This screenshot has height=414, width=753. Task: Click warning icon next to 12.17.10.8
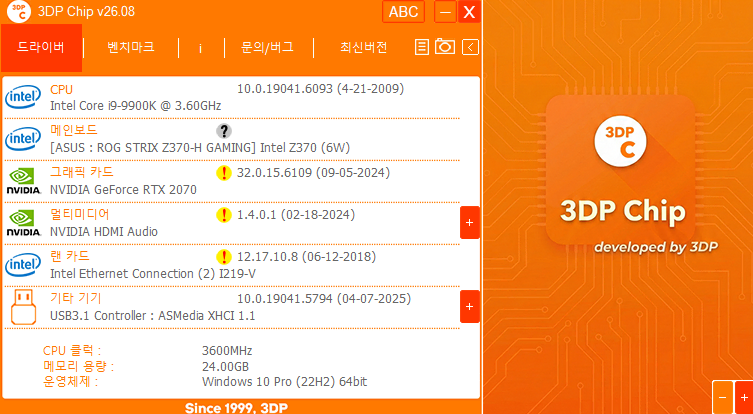pos(224,257)
